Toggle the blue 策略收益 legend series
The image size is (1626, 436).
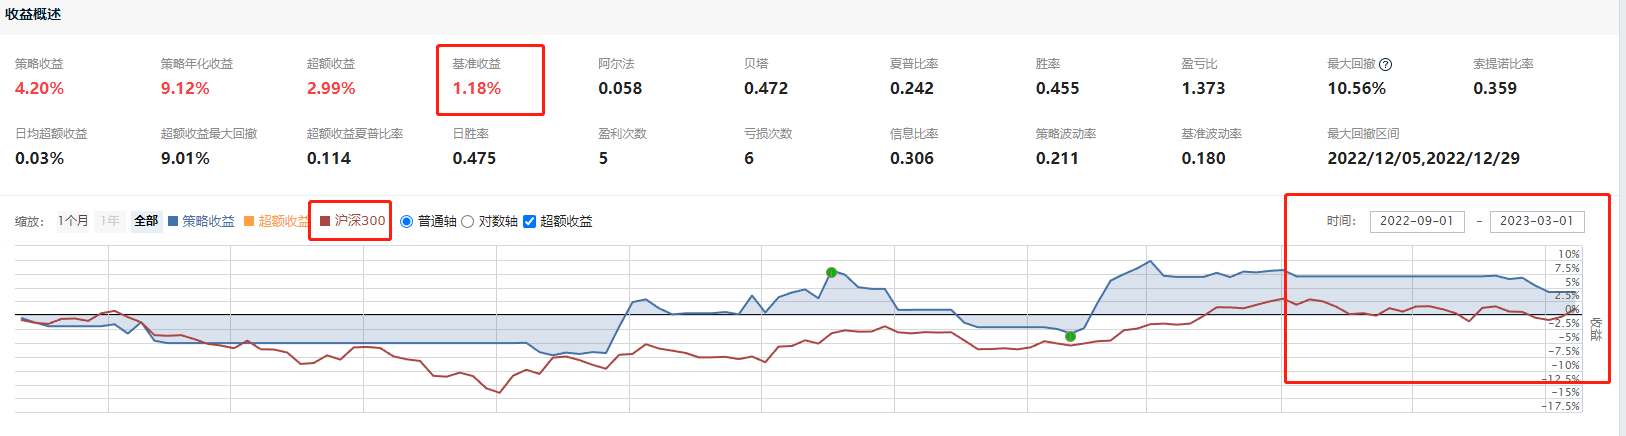click(201, 221)
